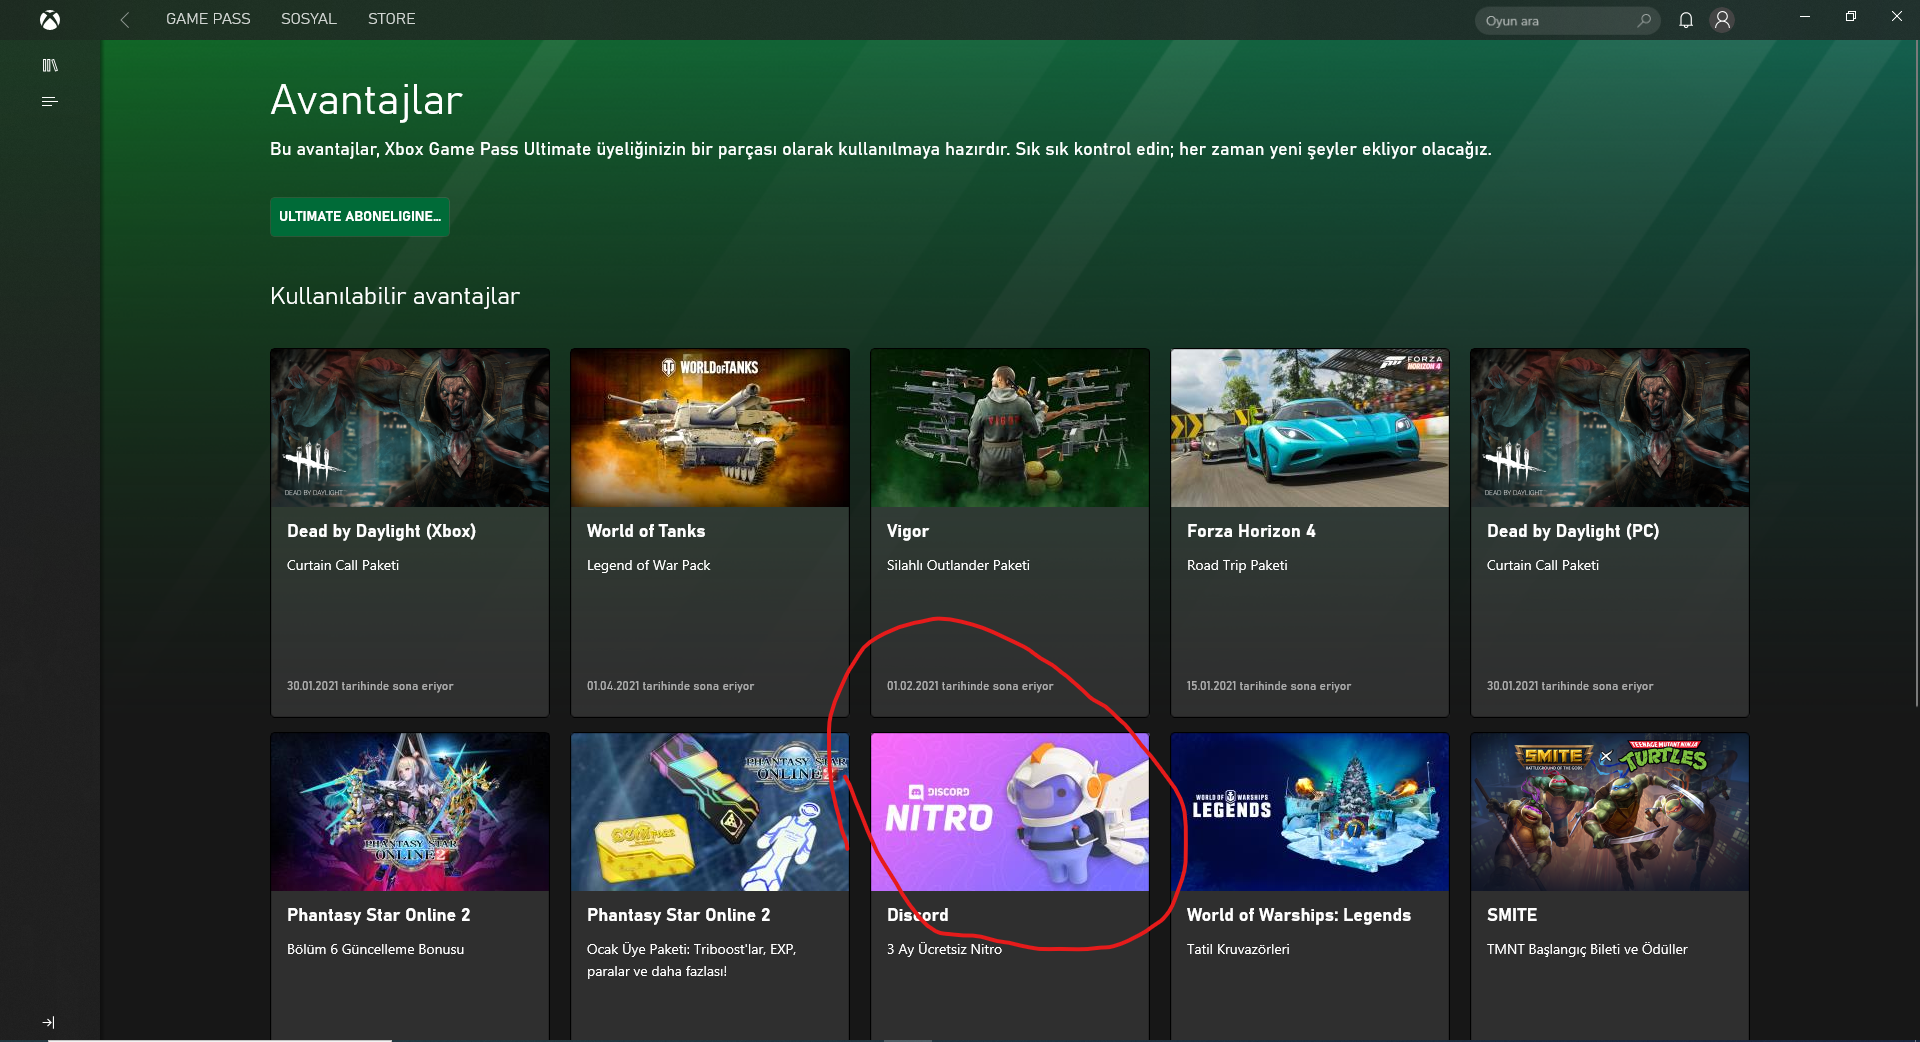
Task: Open World of Tanks perk image
Action: coord(710,428)
